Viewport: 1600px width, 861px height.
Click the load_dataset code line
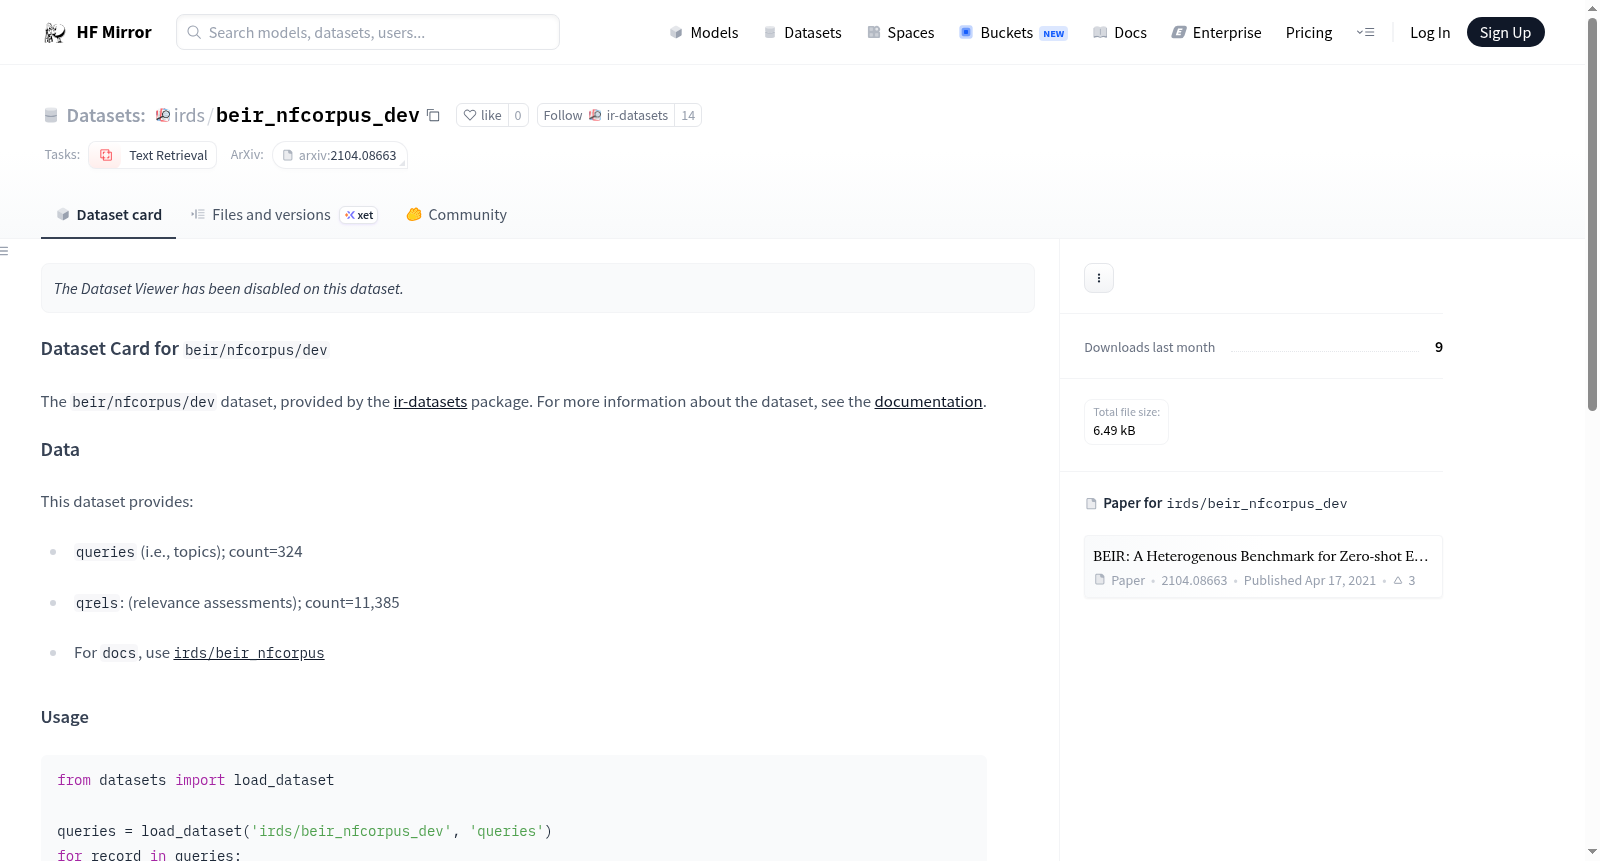[305, 831]
